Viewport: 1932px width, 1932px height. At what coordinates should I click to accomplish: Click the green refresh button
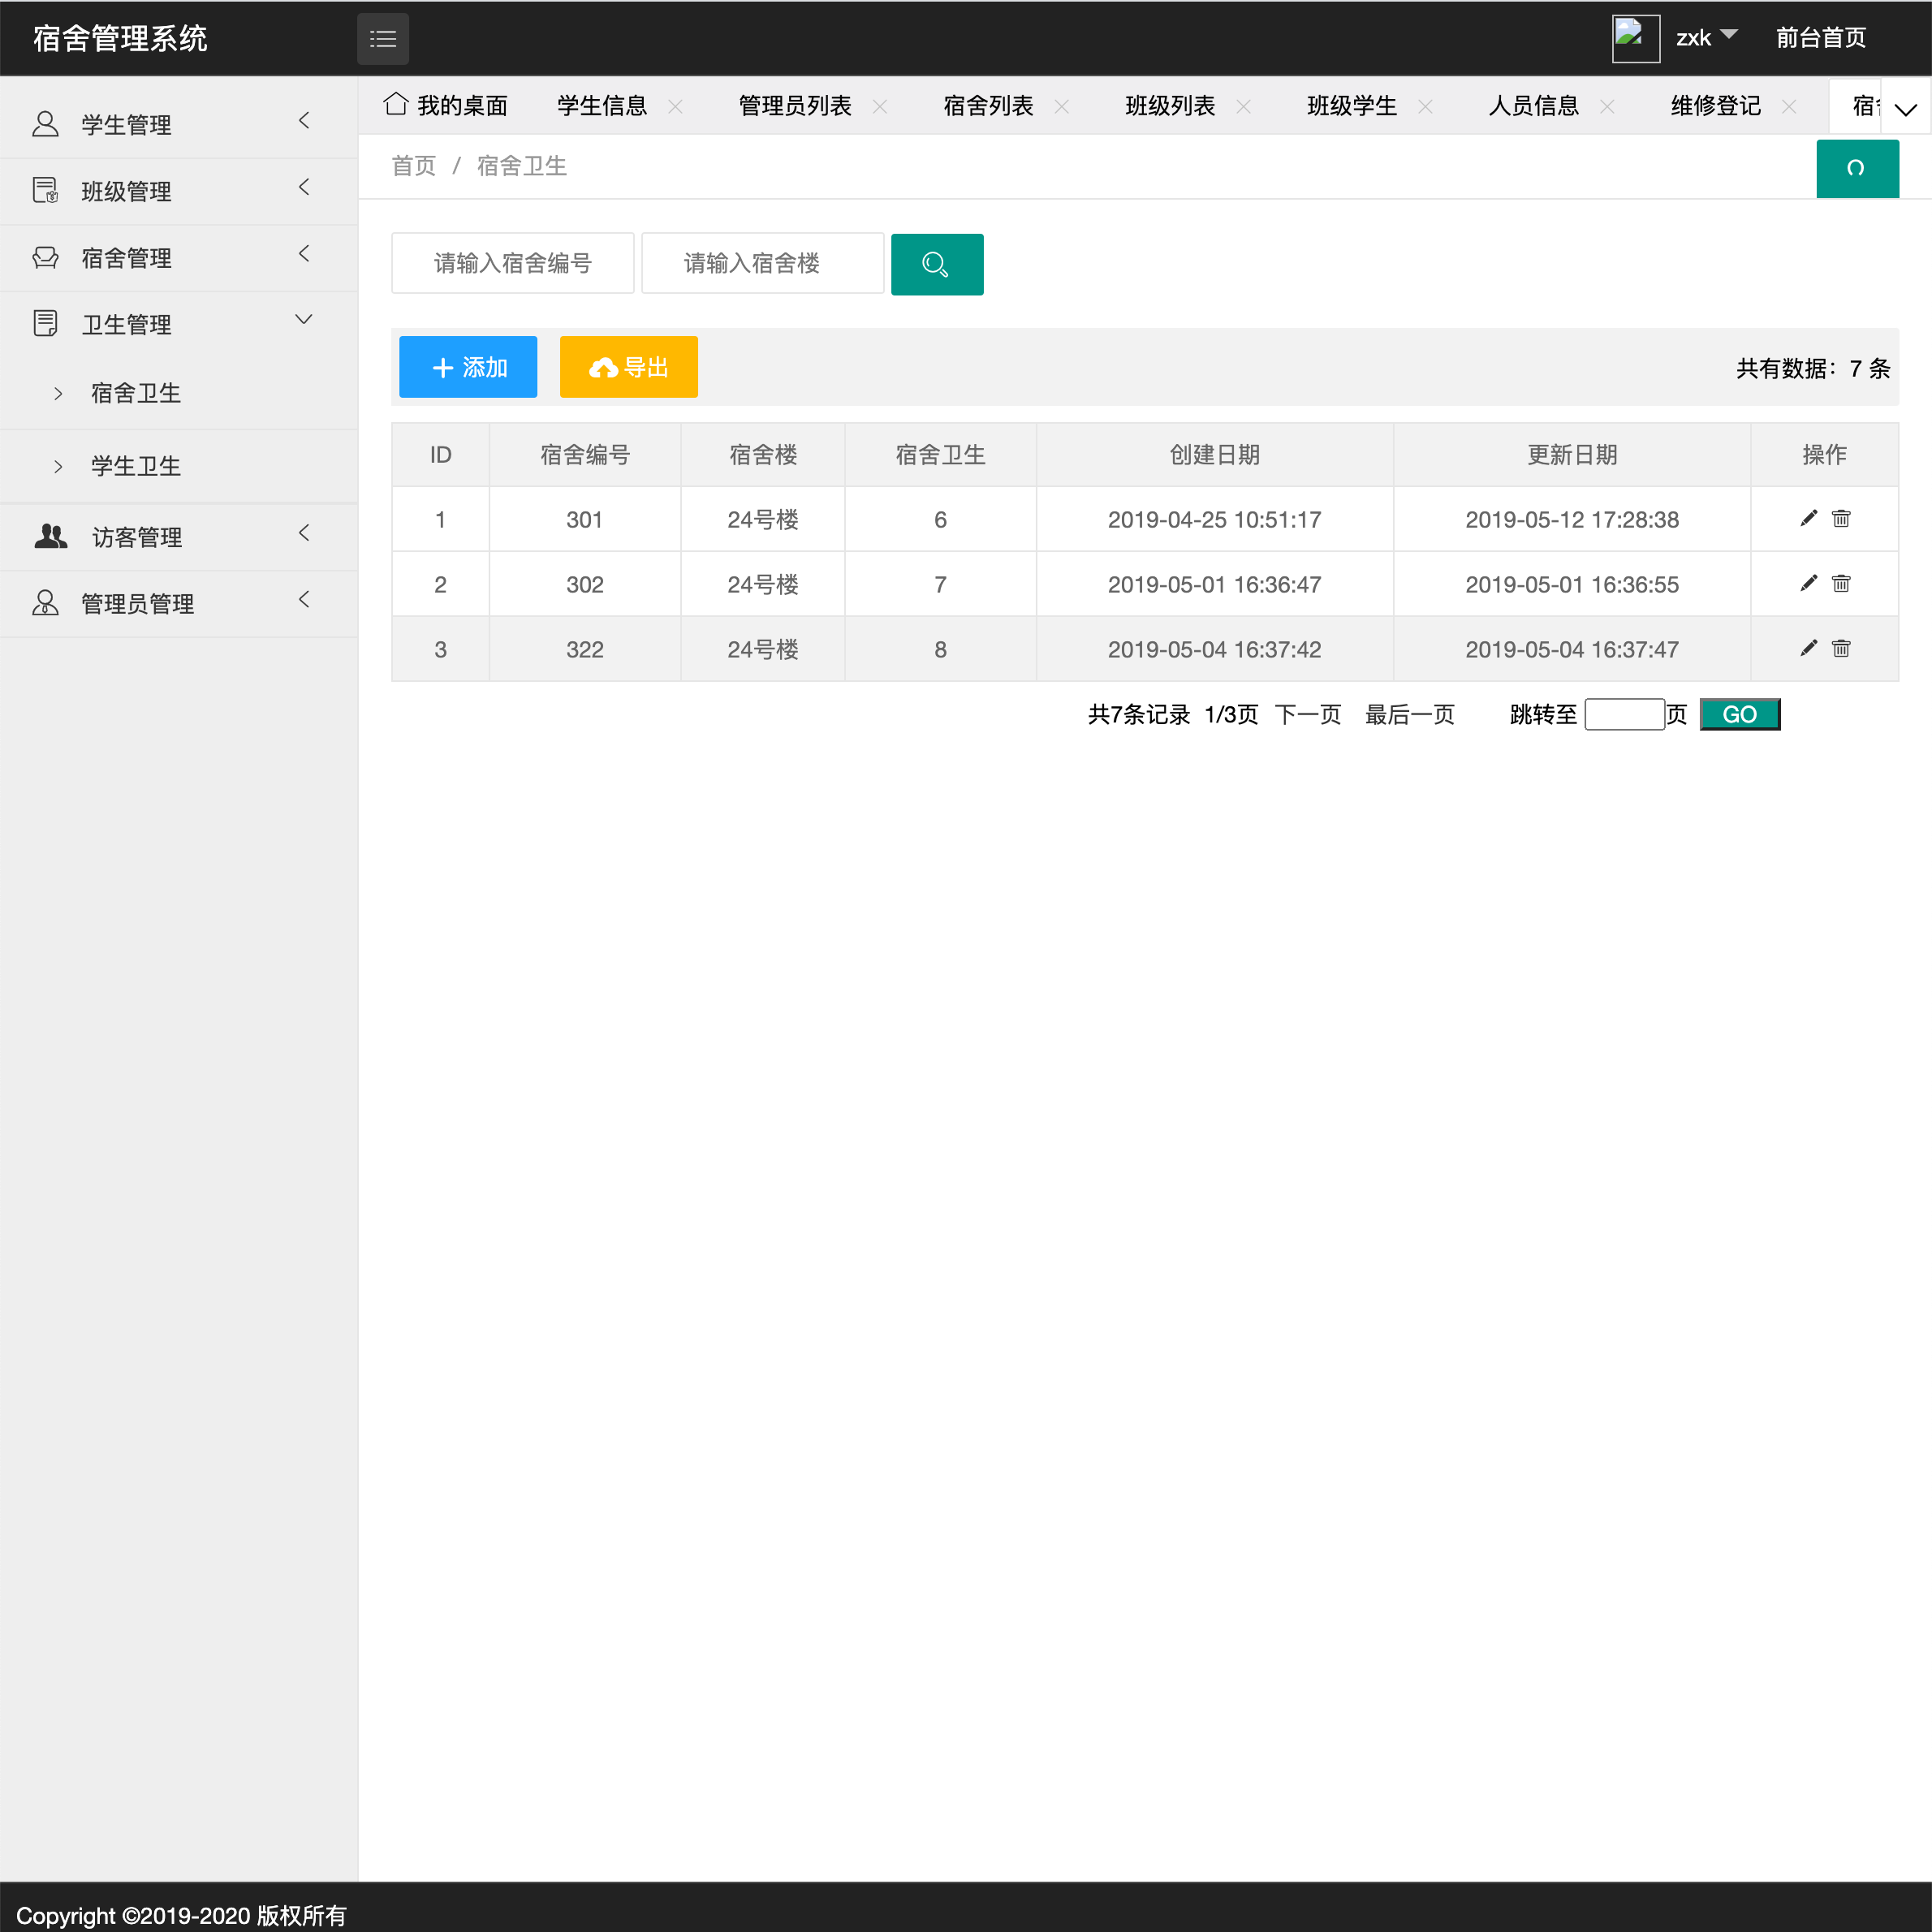1856,168
